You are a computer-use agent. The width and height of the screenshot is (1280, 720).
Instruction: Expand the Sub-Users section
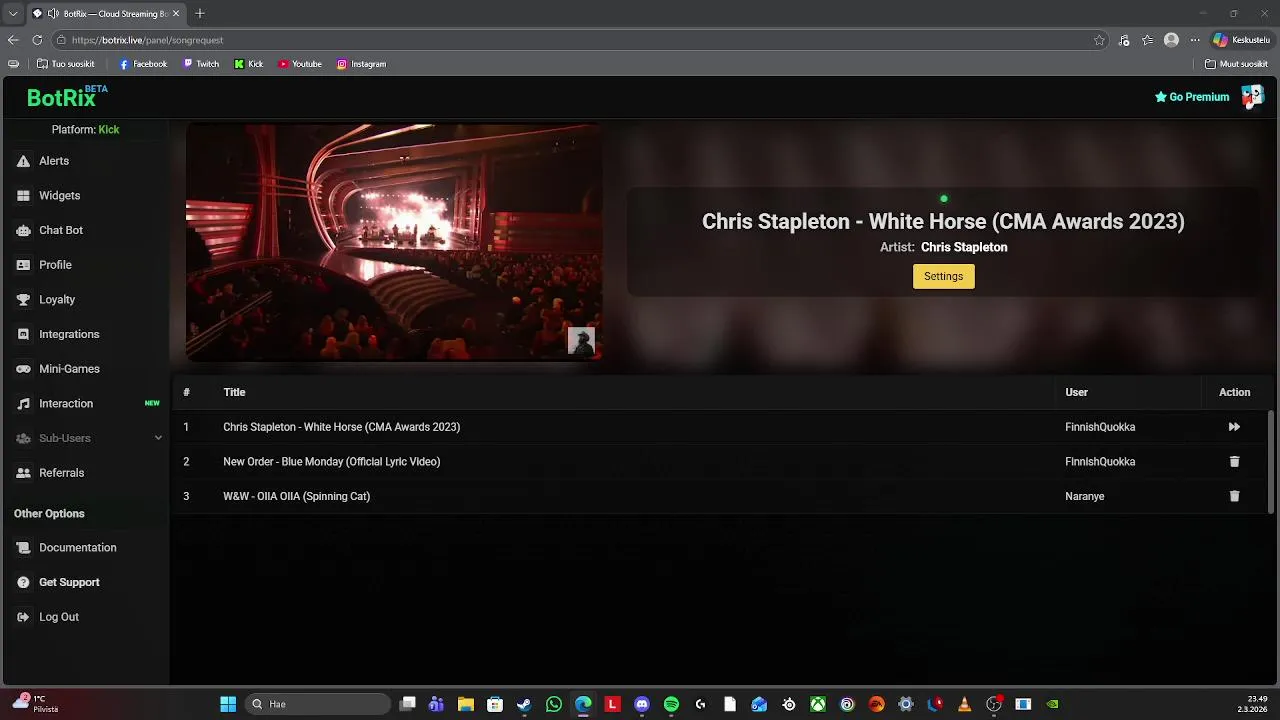(88, 438)
